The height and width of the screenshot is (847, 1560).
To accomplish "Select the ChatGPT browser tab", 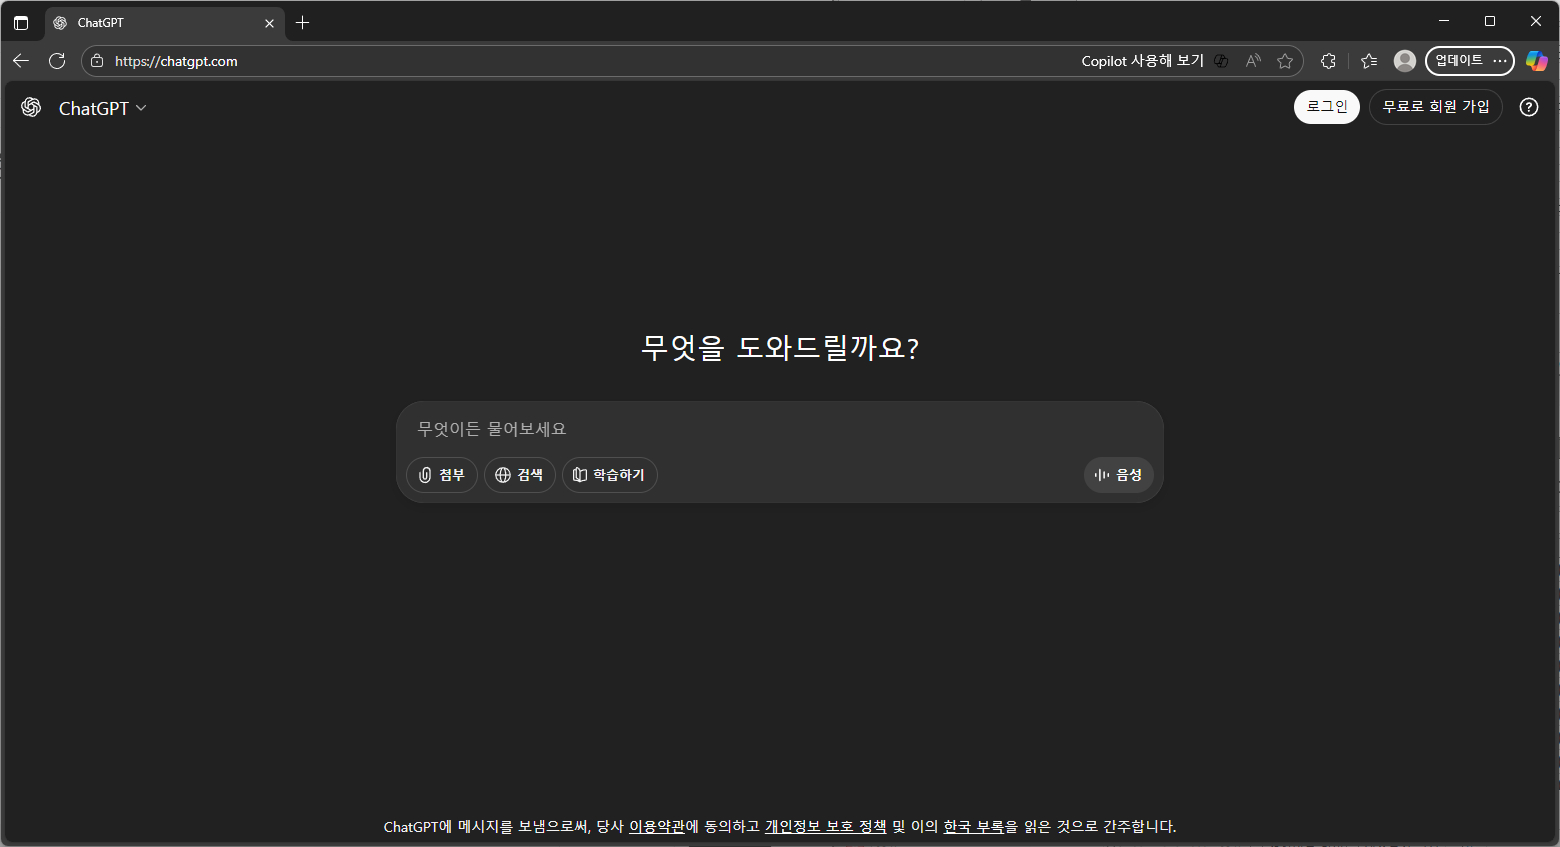I will tap(165, 22).
